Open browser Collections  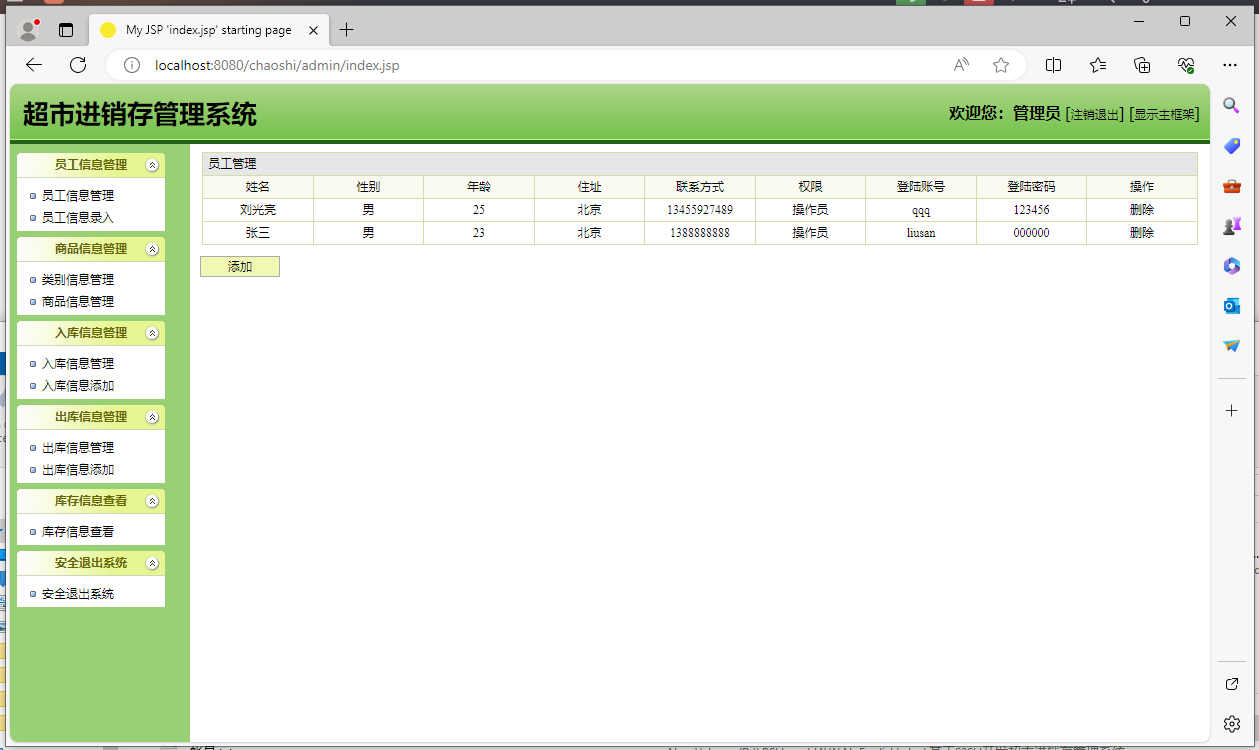coord(1142,65)
